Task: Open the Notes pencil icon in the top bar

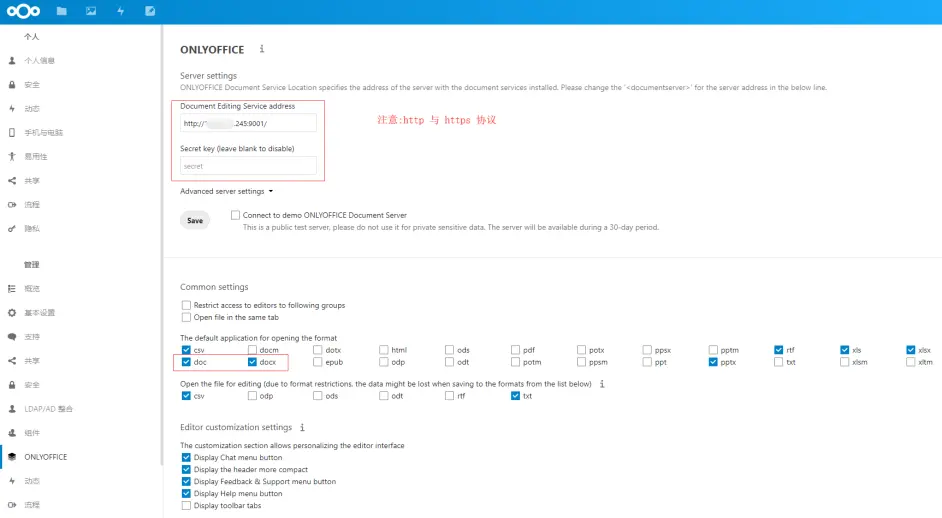Action: [x=150, y=11]
